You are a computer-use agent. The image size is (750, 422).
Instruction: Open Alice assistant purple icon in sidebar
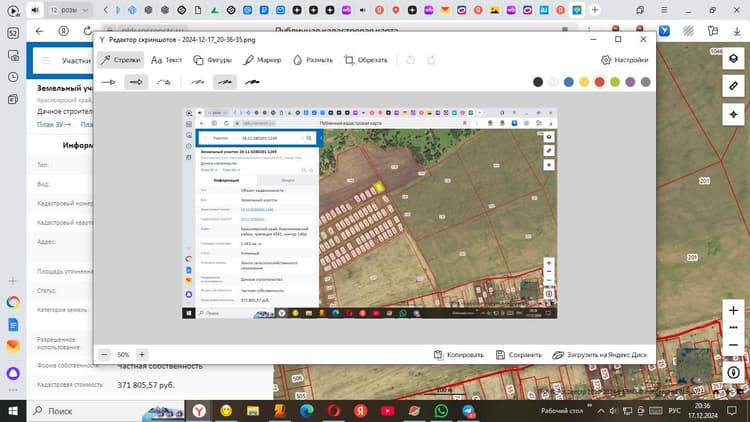click(x=13, y=373)
